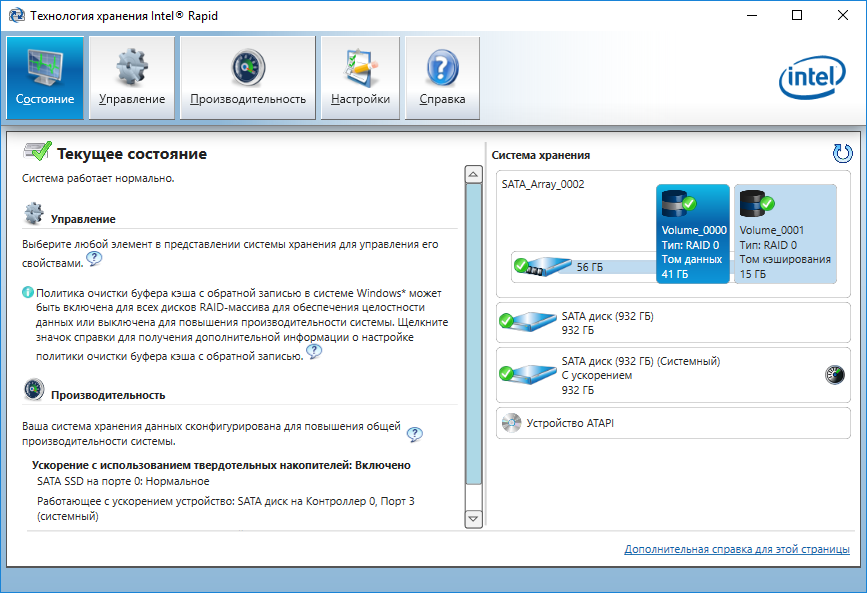Click the info icon beside cache policy text
This screenshot has width=867, height=593.
[x=28, y=292]
